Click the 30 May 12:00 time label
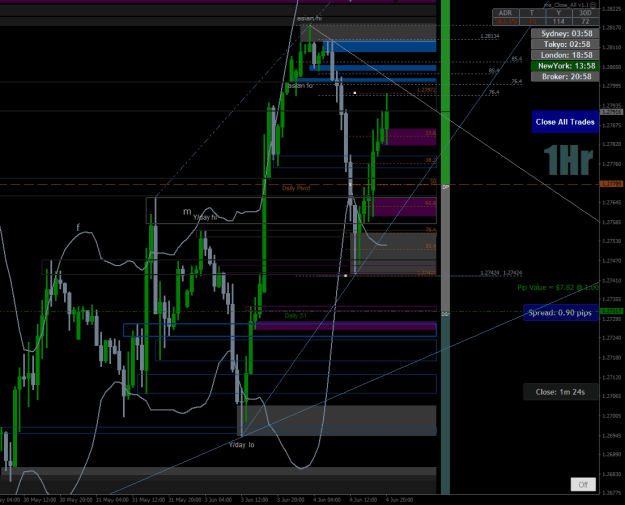 [x=39, y=500]
